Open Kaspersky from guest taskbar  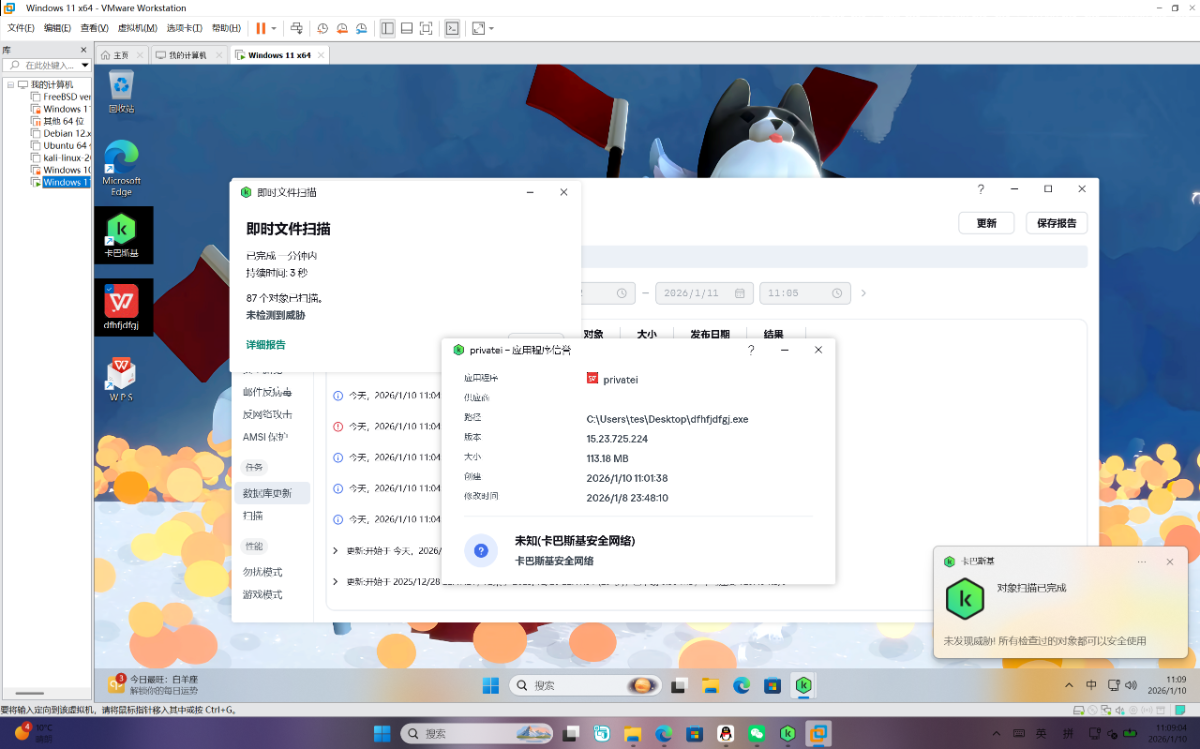point(803,685)
